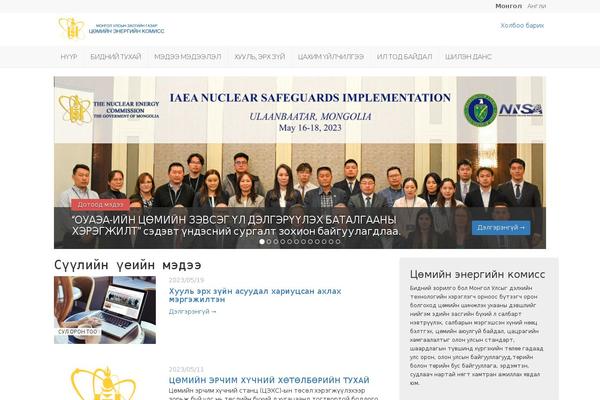Select the first active carousel dot
The width and height of the screenshot is (600, 400).
[262, 242]
